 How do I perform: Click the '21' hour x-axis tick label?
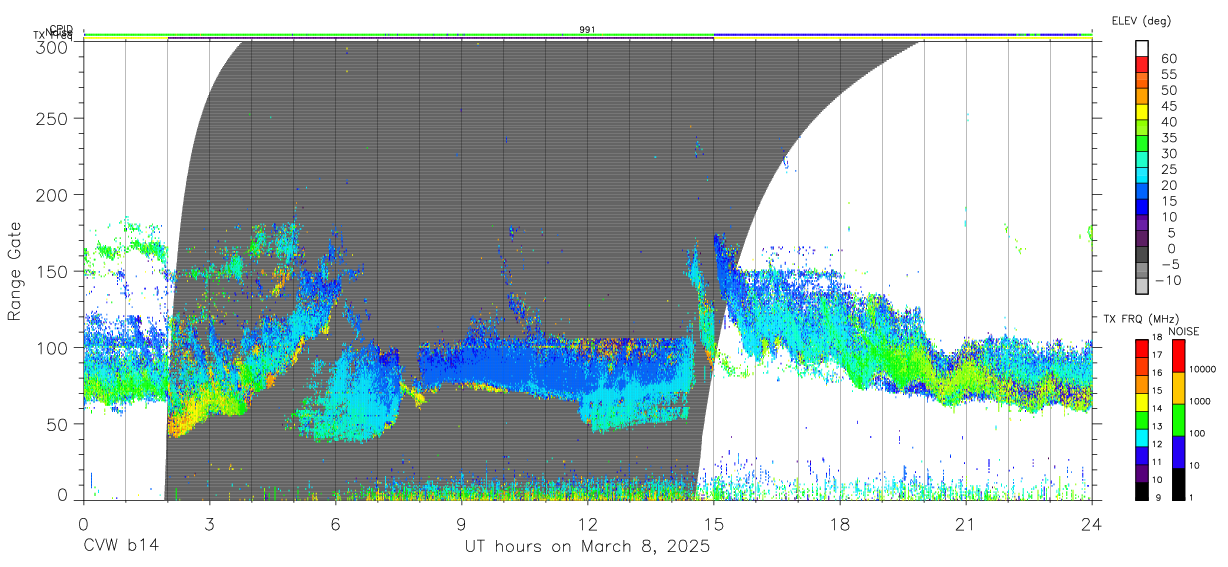tap(965, 524)
